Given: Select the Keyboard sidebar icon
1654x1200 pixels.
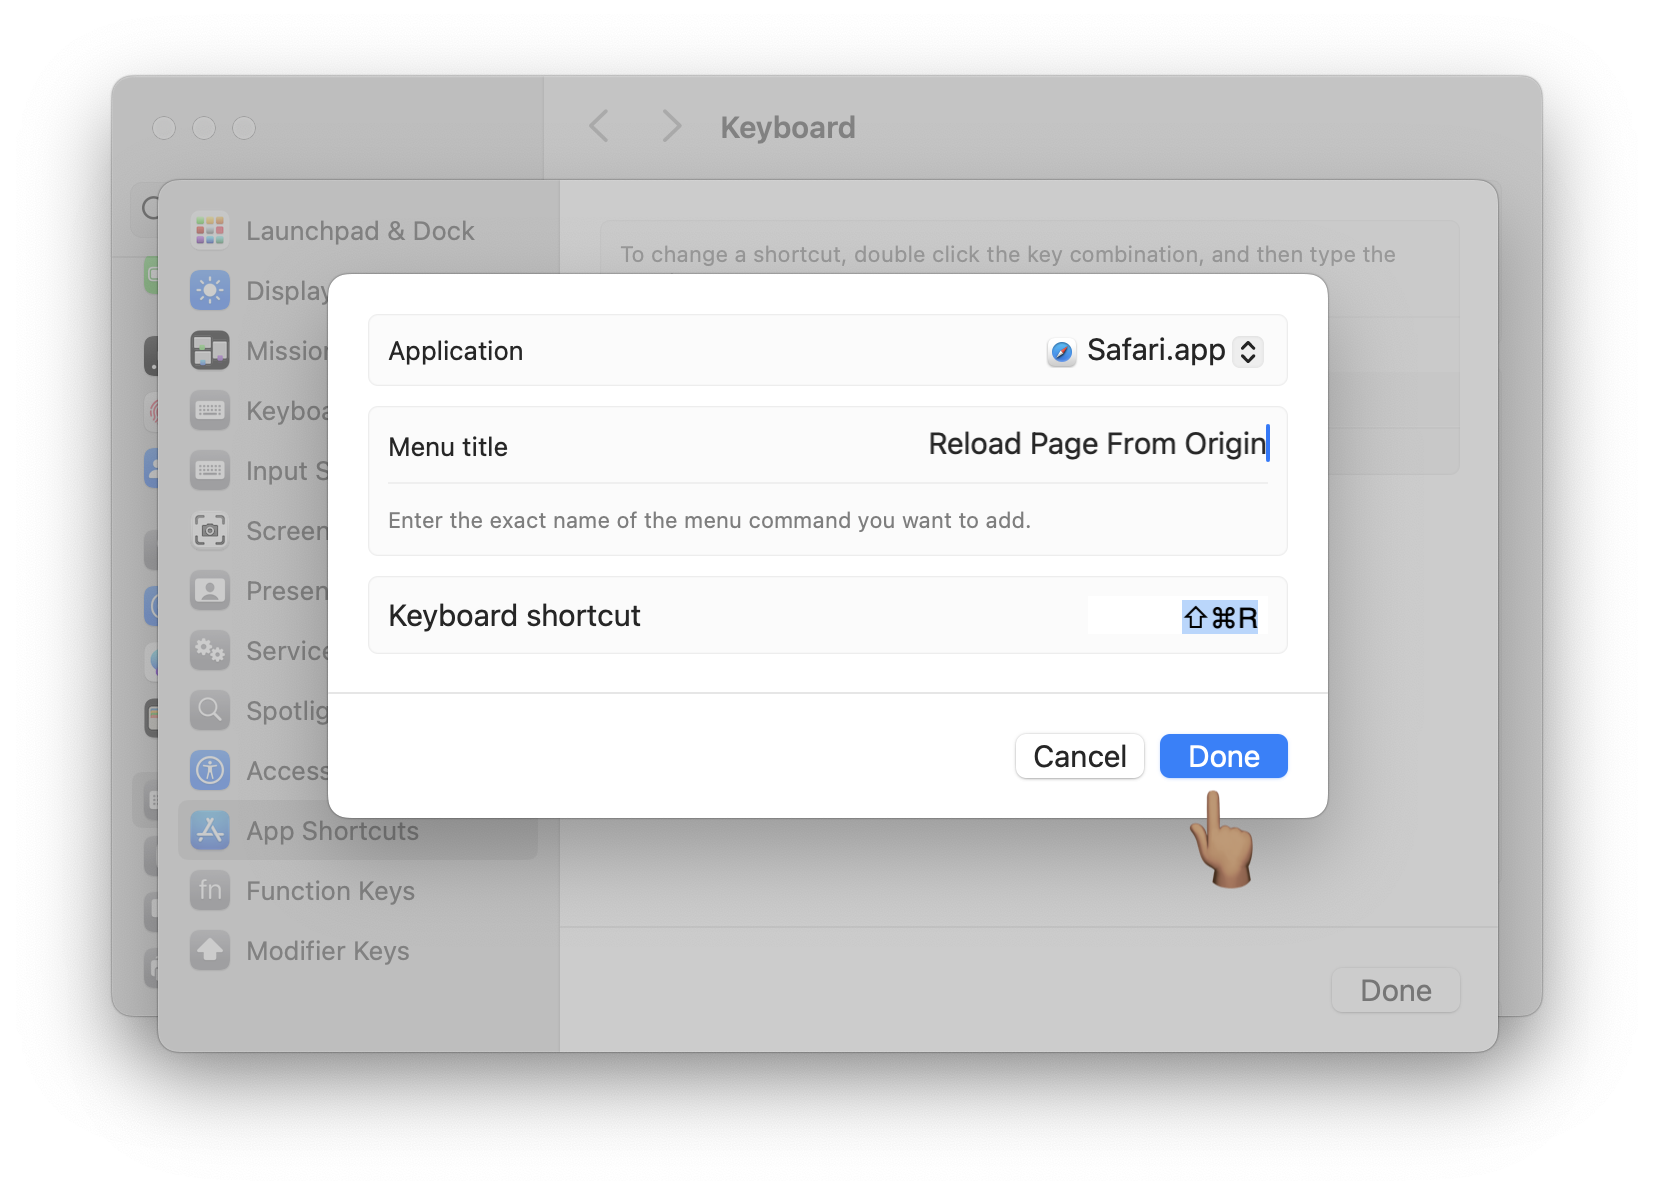Looking at the screenshot, I should [x=210, y=410].
